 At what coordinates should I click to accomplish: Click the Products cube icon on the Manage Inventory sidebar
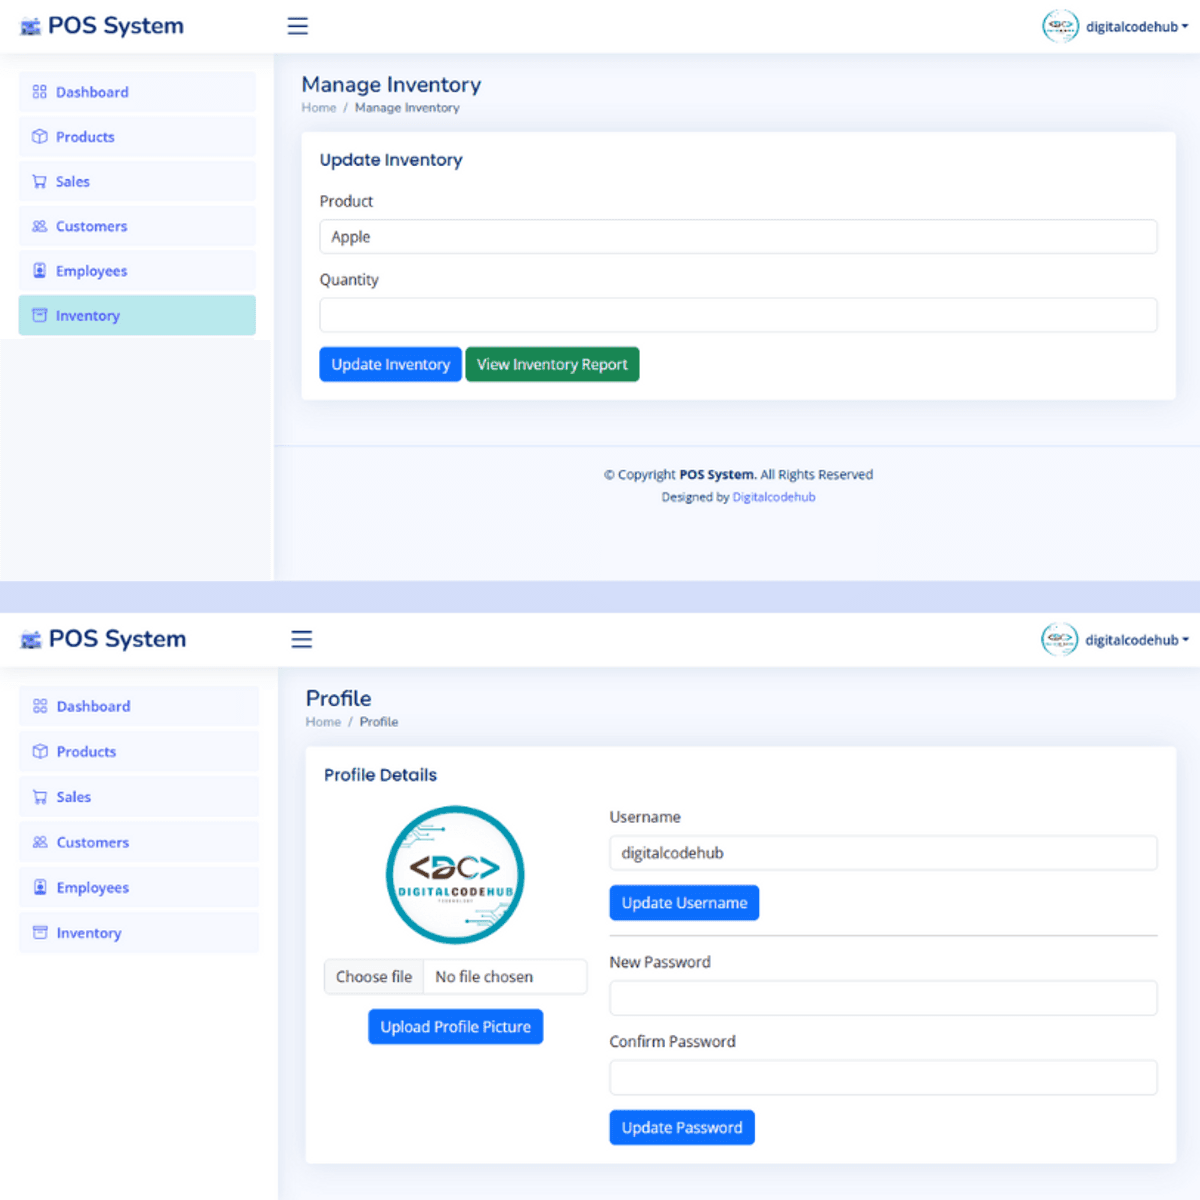pyautogui.click(x=40, y=137)
